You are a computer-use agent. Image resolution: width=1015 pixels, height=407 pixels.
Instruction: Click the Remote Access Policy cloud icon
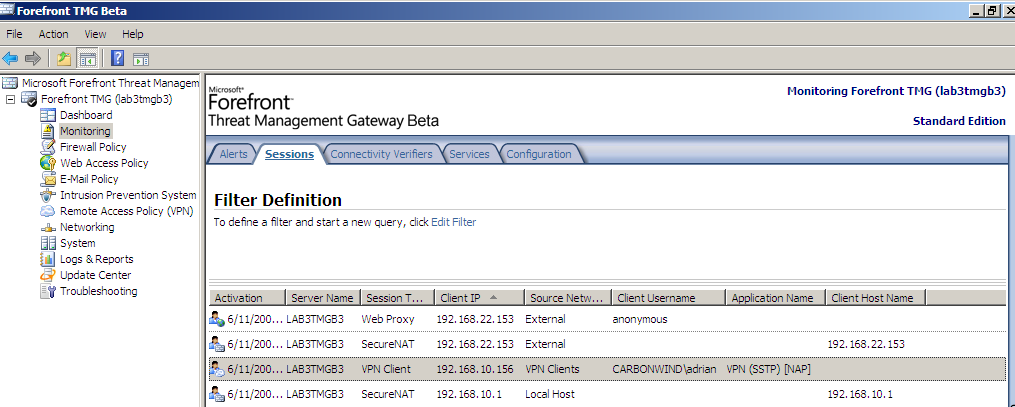[49, 211]
